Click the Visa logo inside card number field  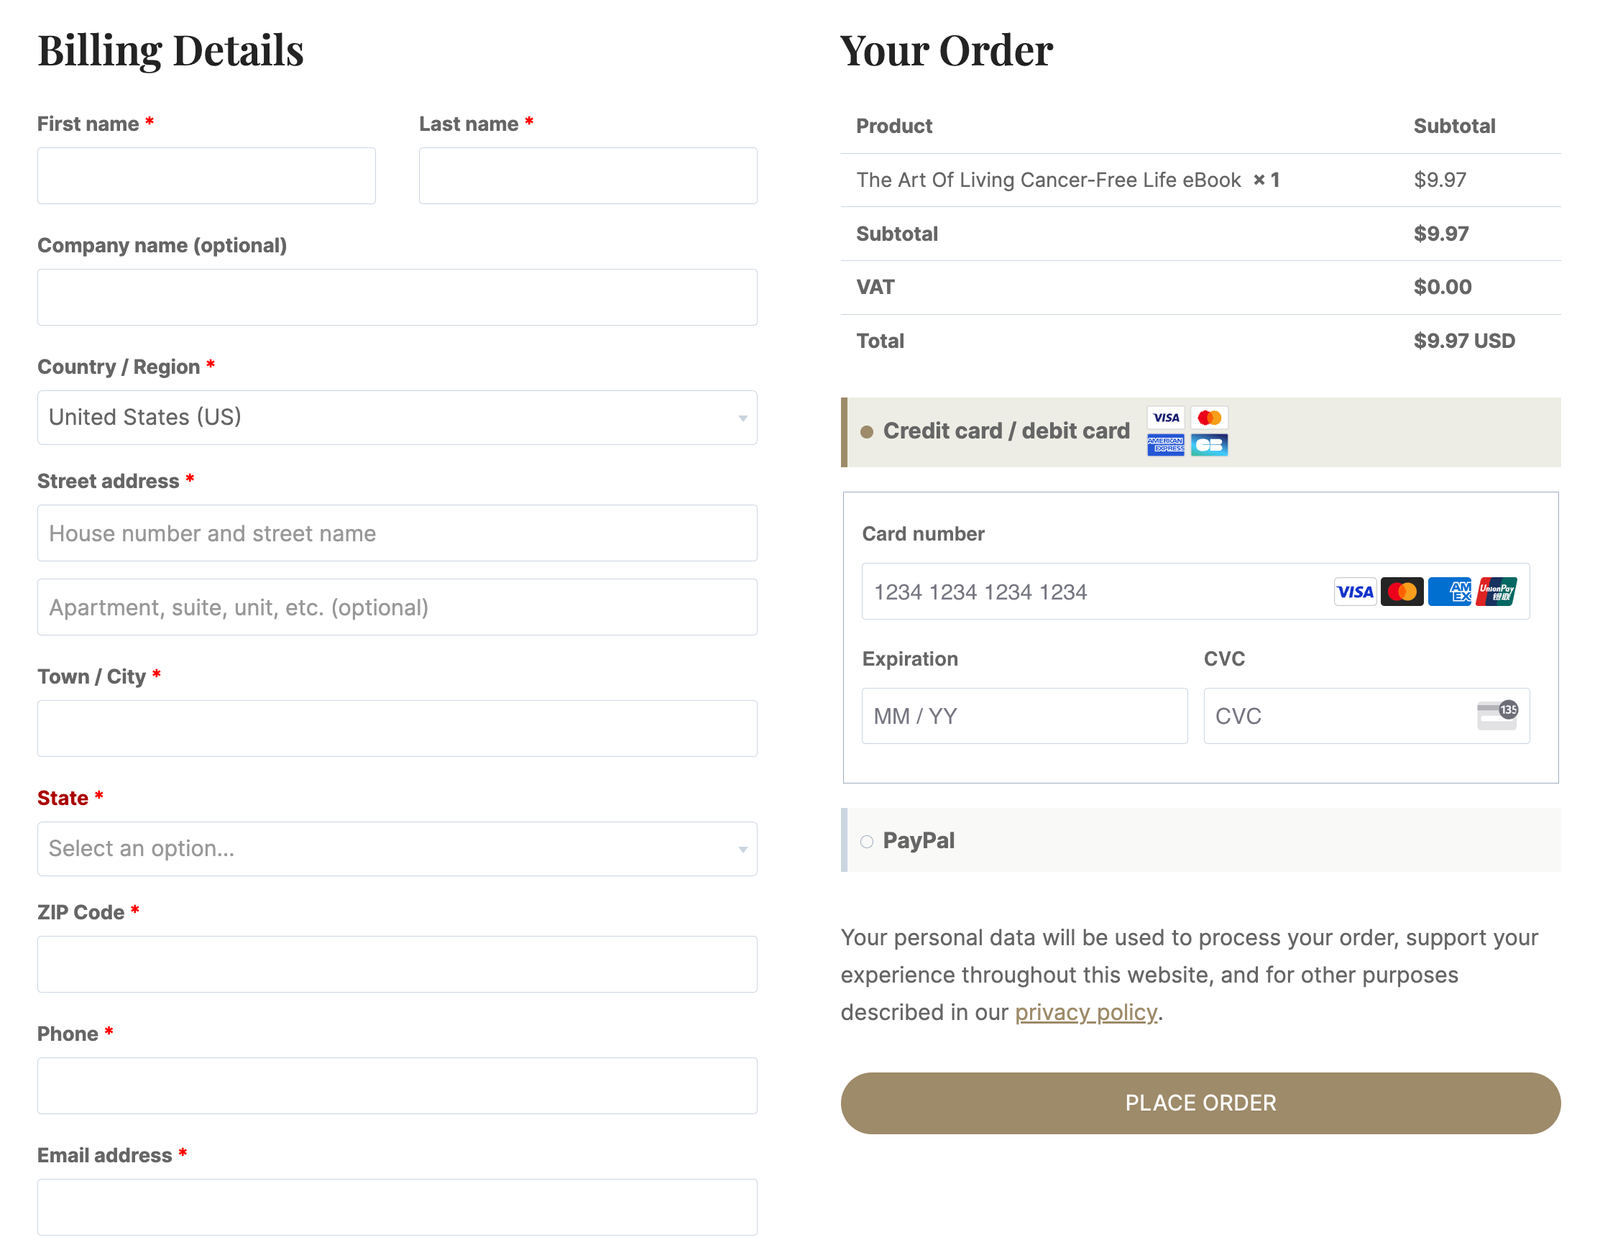pos(1355,592)
